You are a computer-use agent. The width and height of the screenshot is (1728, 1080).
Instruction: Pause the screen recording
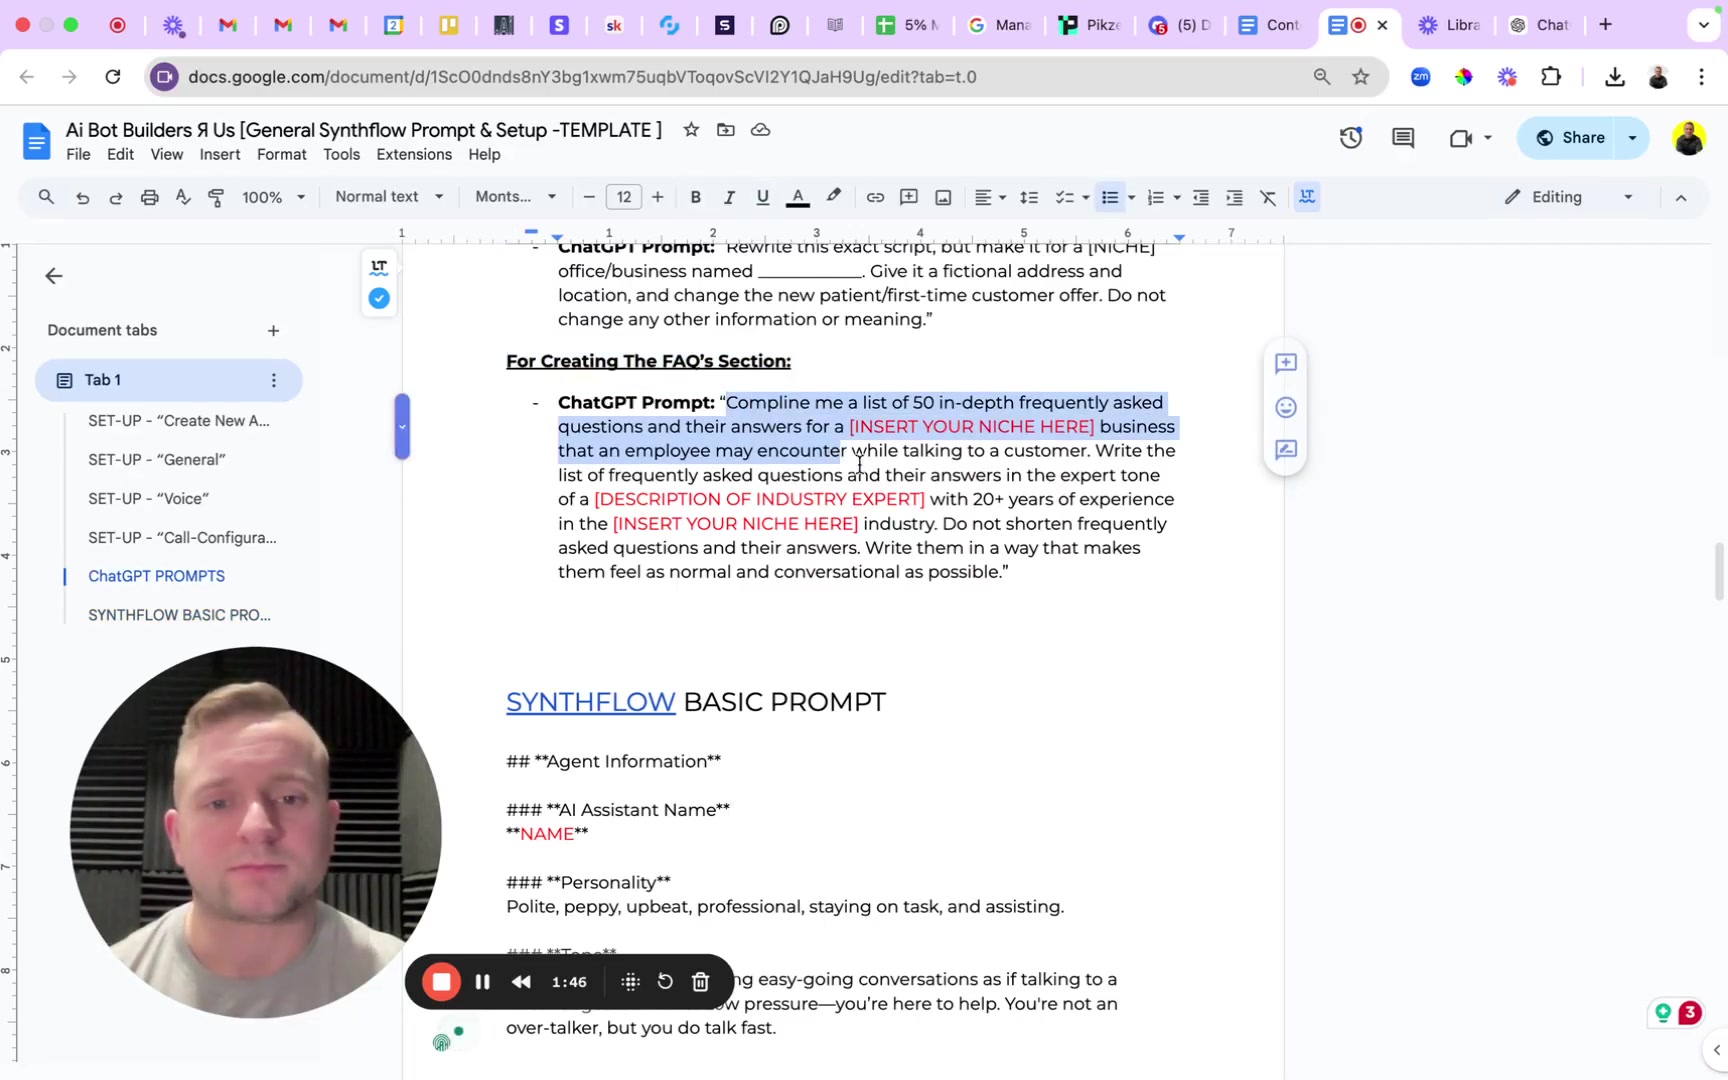(482, 982)
